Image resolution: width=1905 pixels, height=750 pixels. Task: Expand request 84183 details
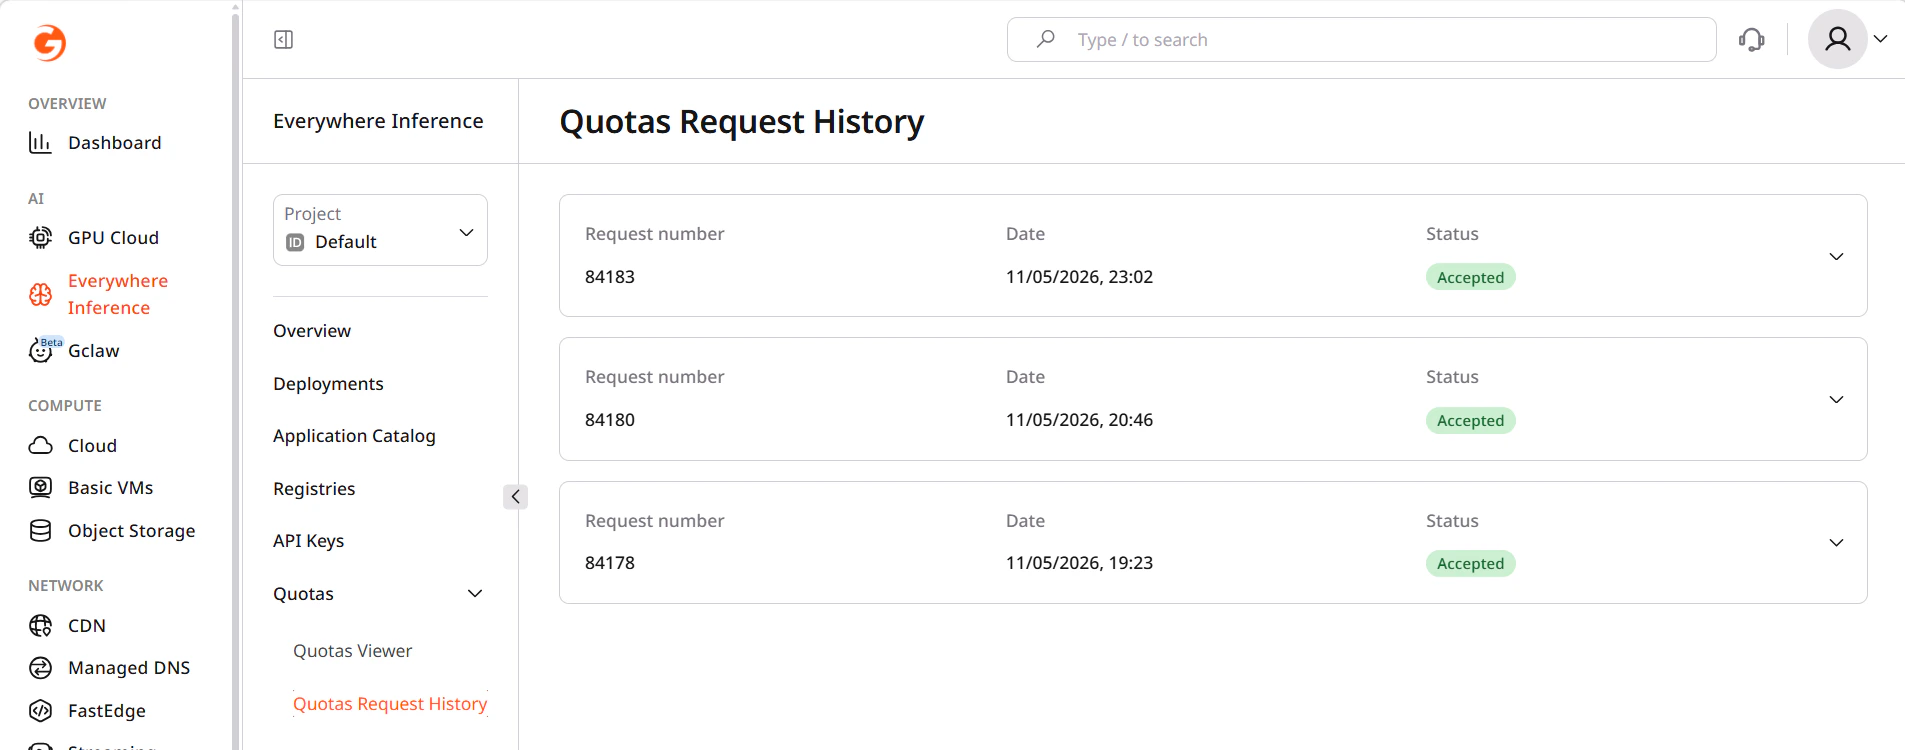click(1836, 256)
